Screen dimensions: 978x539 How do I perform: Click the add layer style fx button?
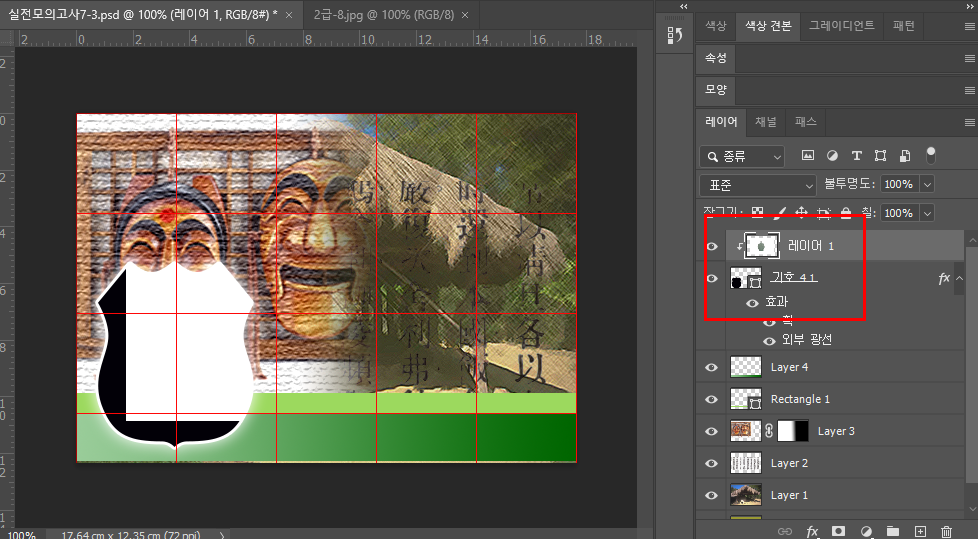(812, 531)
